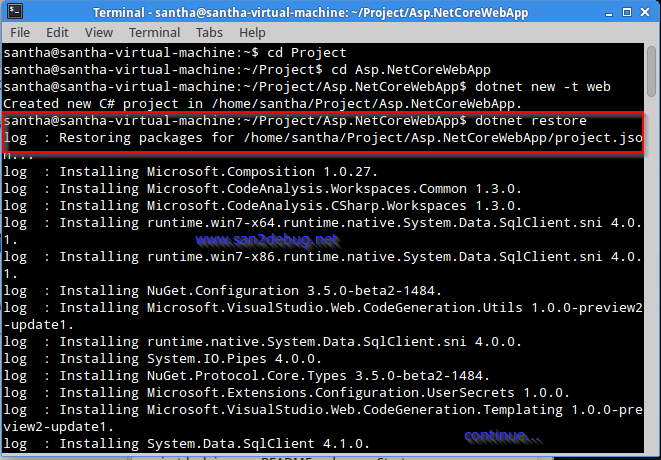Open the Tabs menu
Image resolution: width=661 pixels, height=460 pixels.
tap(209, 32)
